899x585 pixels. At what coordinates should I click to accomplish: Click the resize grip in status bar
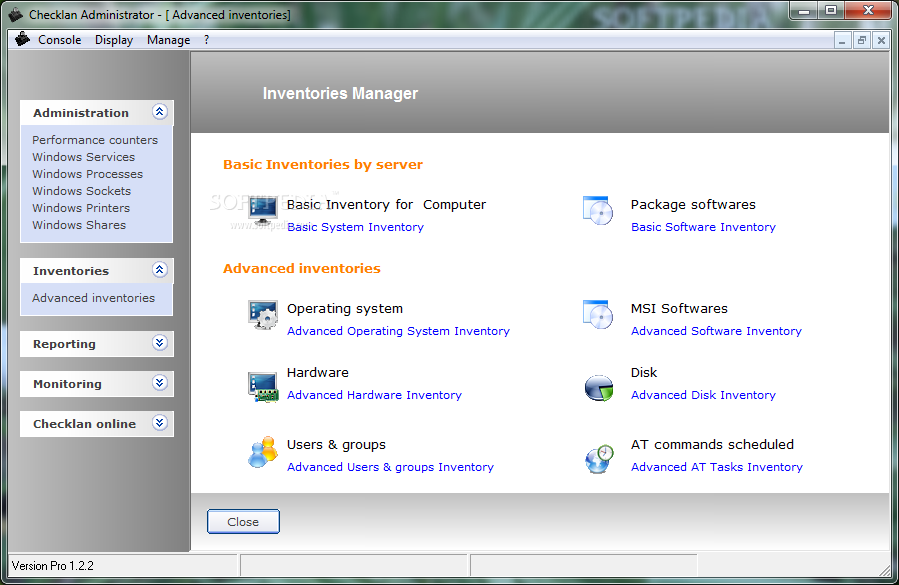tap(885, 570)
